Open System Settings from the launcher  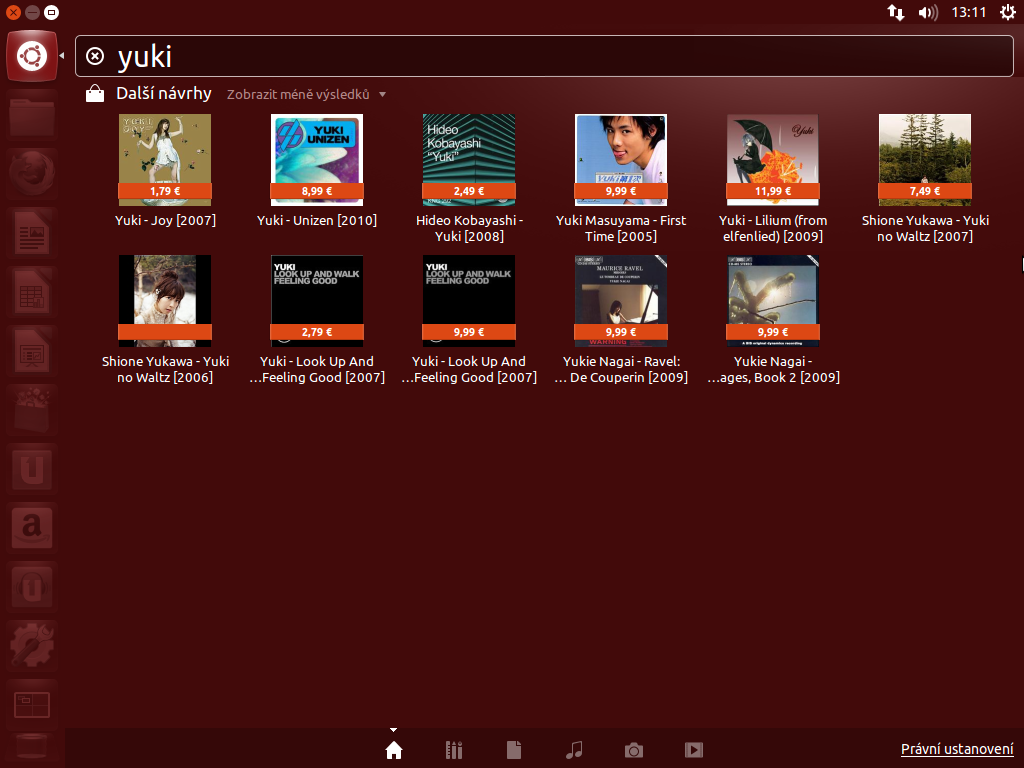point(32,646)
